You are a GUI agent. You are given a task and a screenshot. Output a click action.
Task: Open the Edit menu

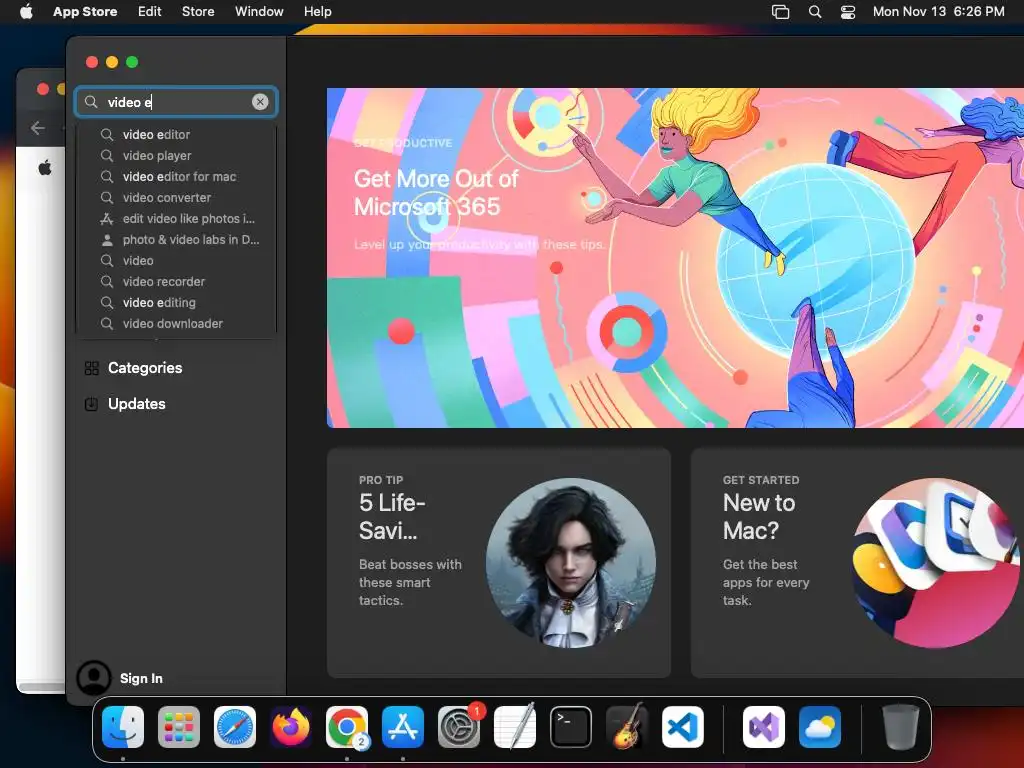coord(150,12)
